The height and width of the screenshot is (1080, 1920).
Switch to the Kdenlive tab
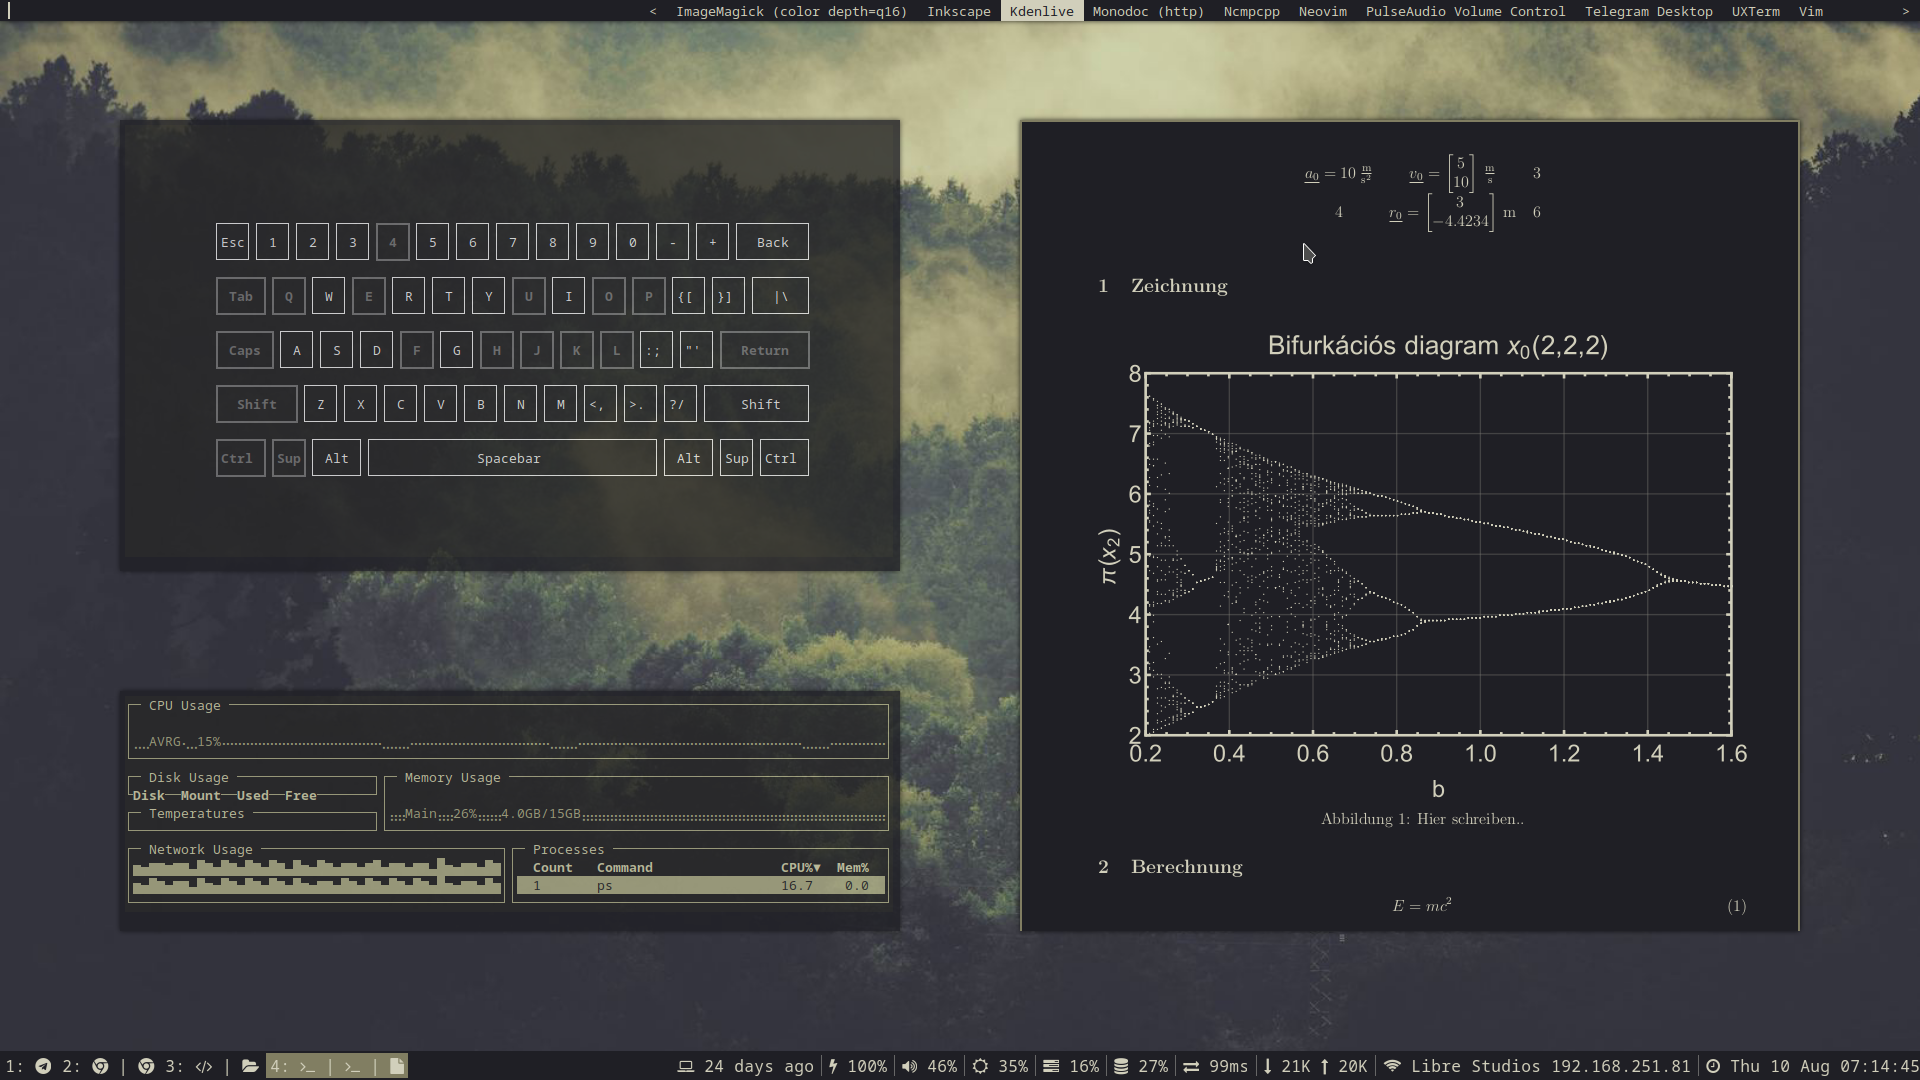pyautogui.click(x=1041, y=11)
